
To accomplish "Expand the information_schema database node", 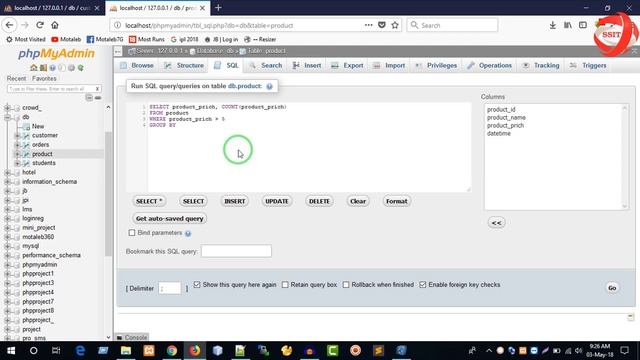I will pyautogui.click(x=7, y=182).
